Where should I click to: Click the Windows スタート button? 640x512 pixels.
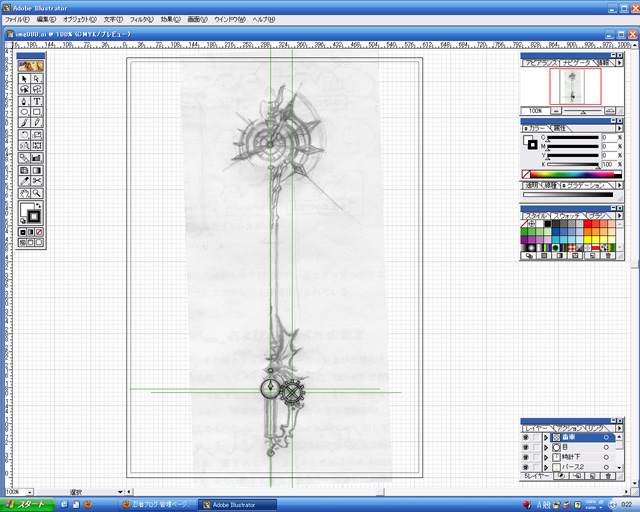(27, 505)
